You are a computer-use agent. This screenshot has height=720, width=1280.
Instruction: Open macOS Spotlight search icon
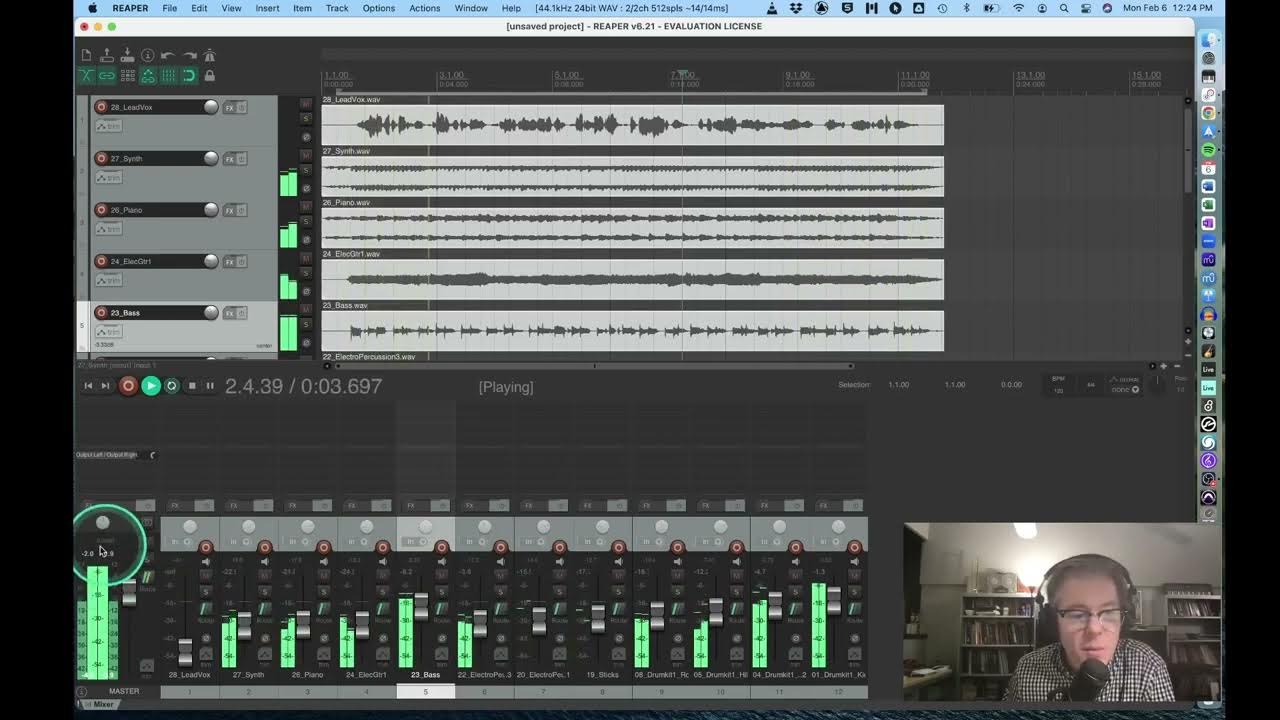tap(1063, 8)
